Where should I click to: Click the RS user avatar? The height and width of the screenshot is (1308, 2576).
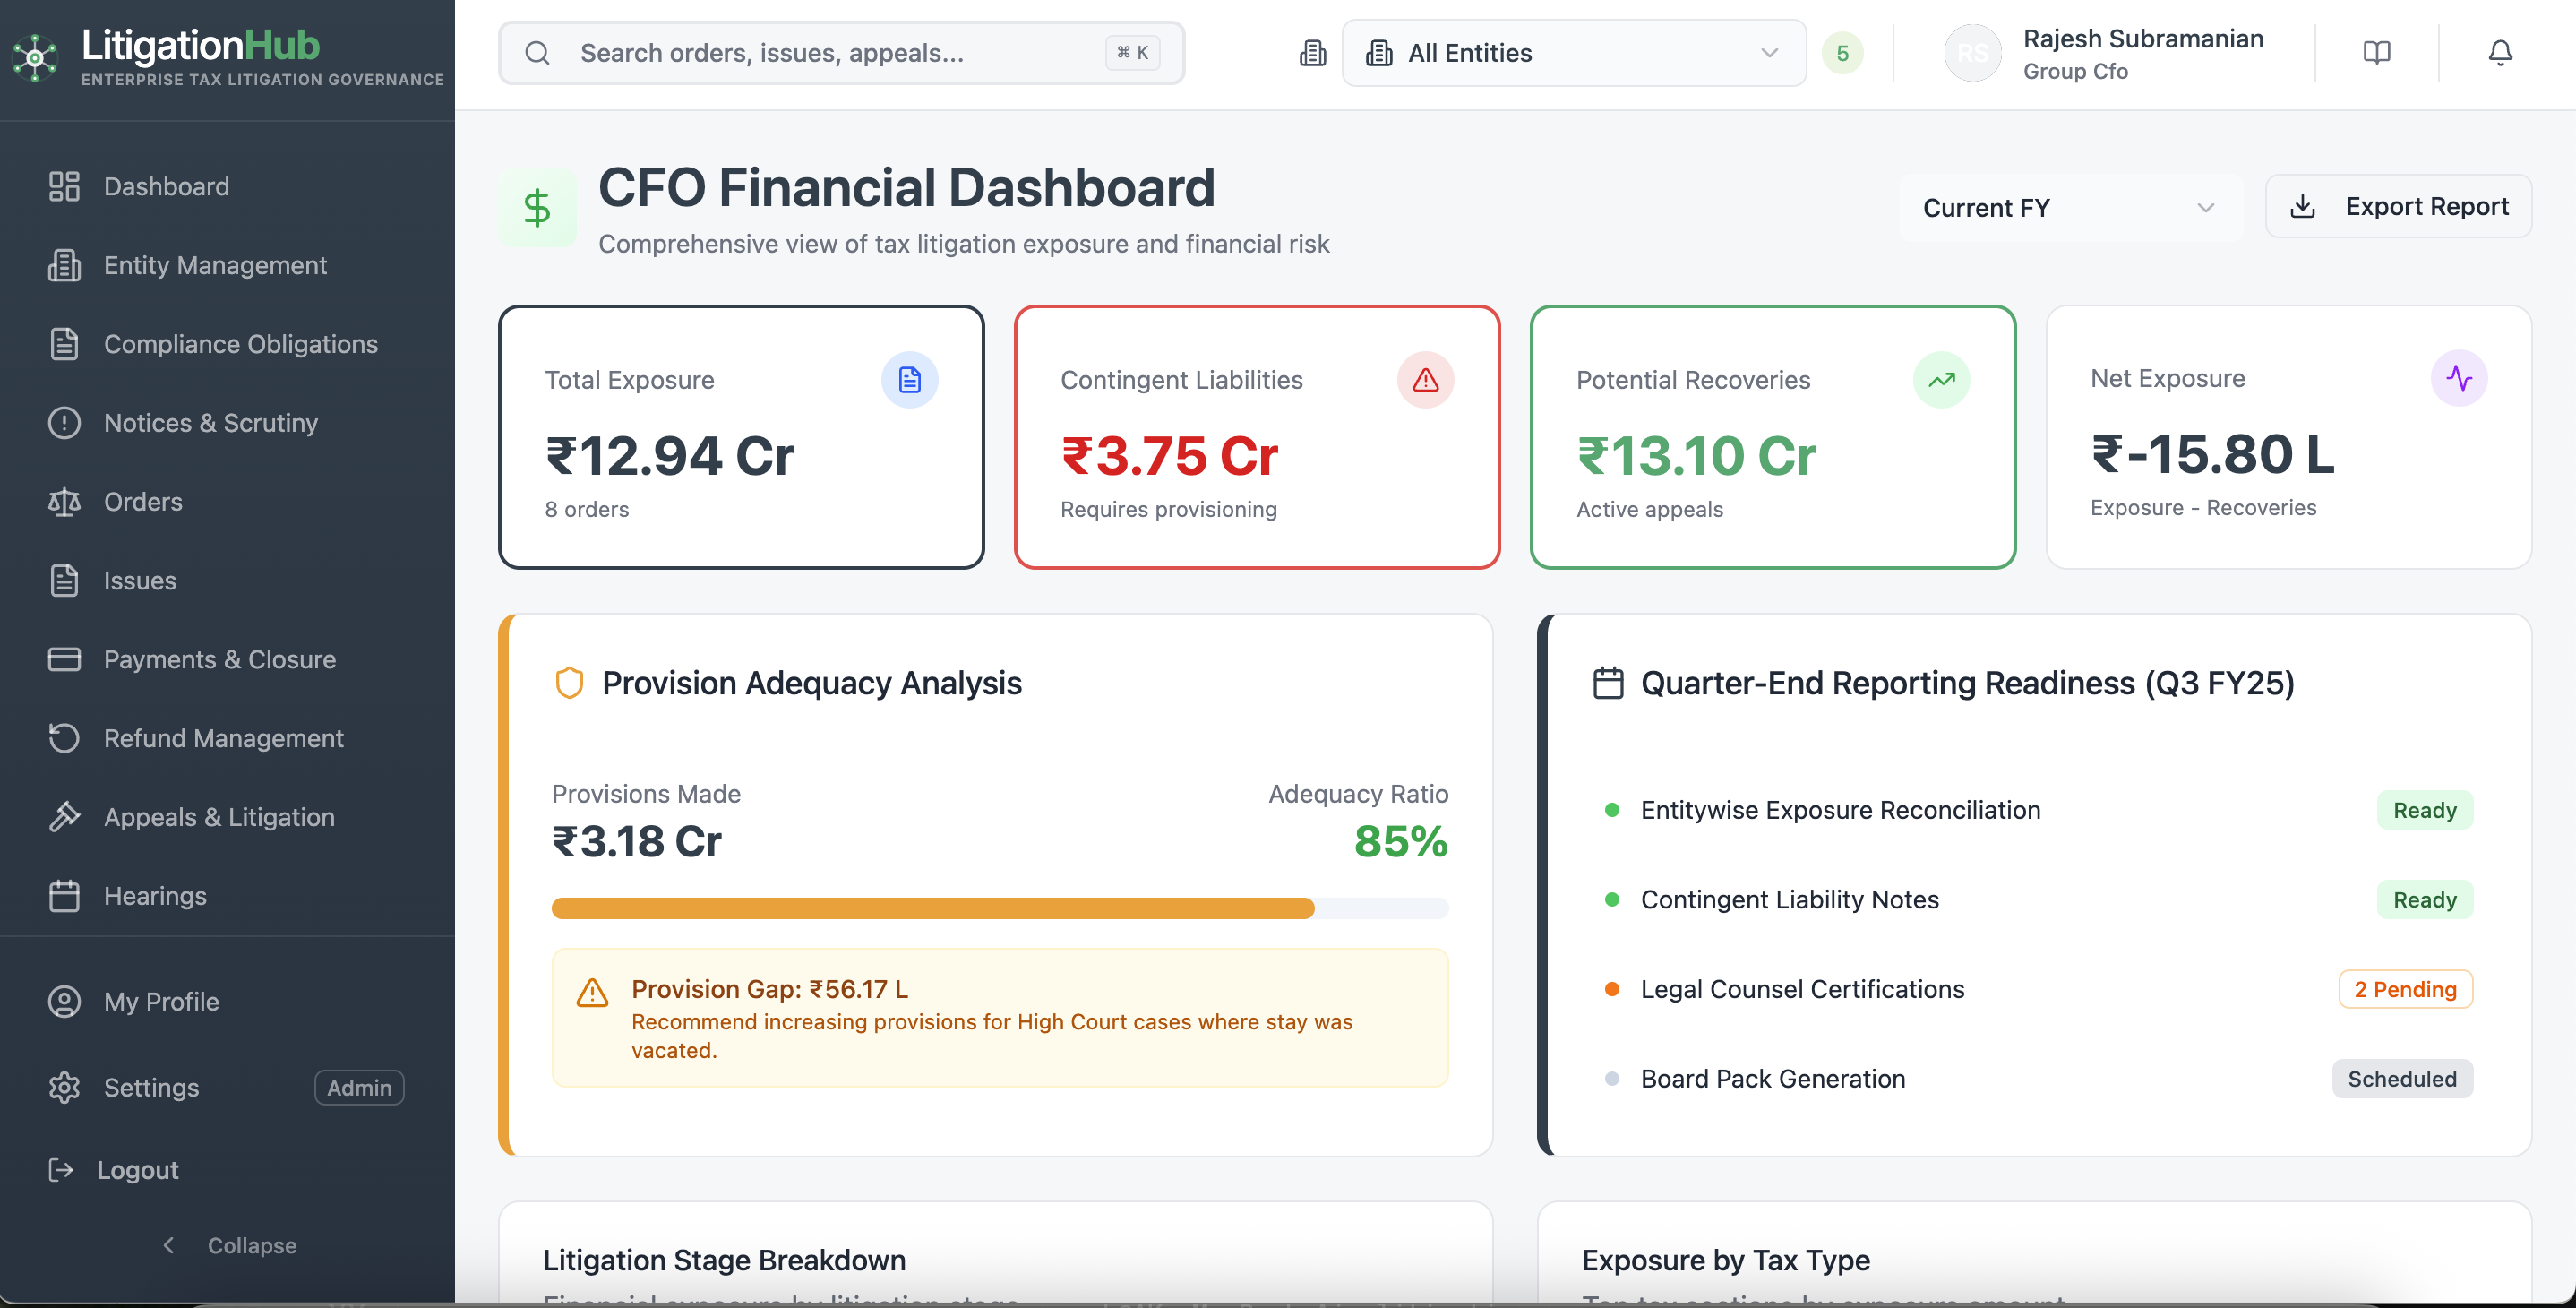(x=1972, y=53)
